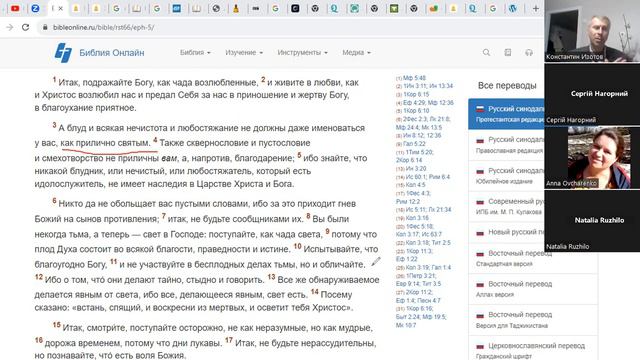Open cross-reference 2Кор 6:14
The image size is (640, 360).
409,160
